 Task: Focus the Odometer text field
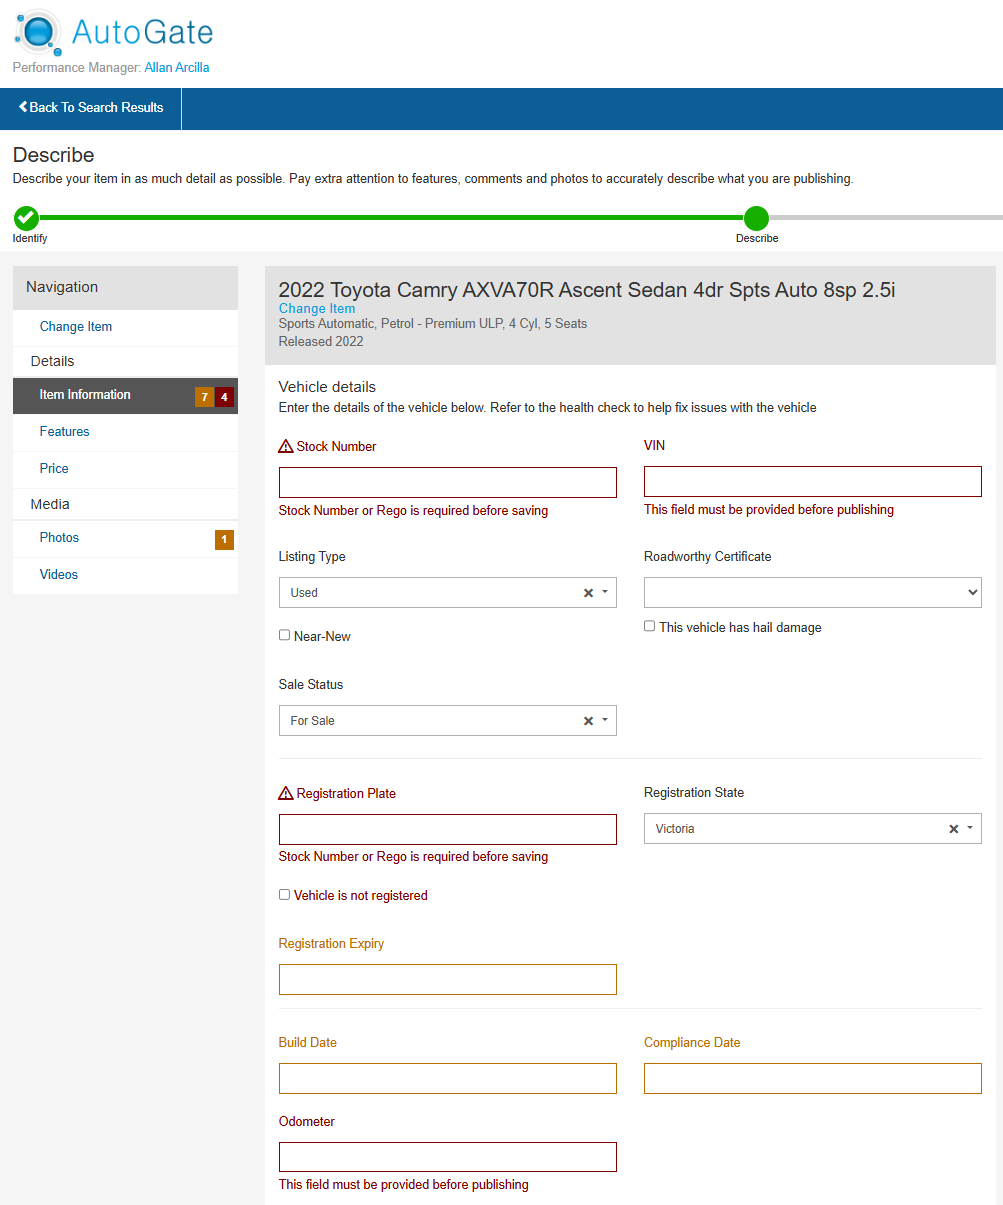447,1157
